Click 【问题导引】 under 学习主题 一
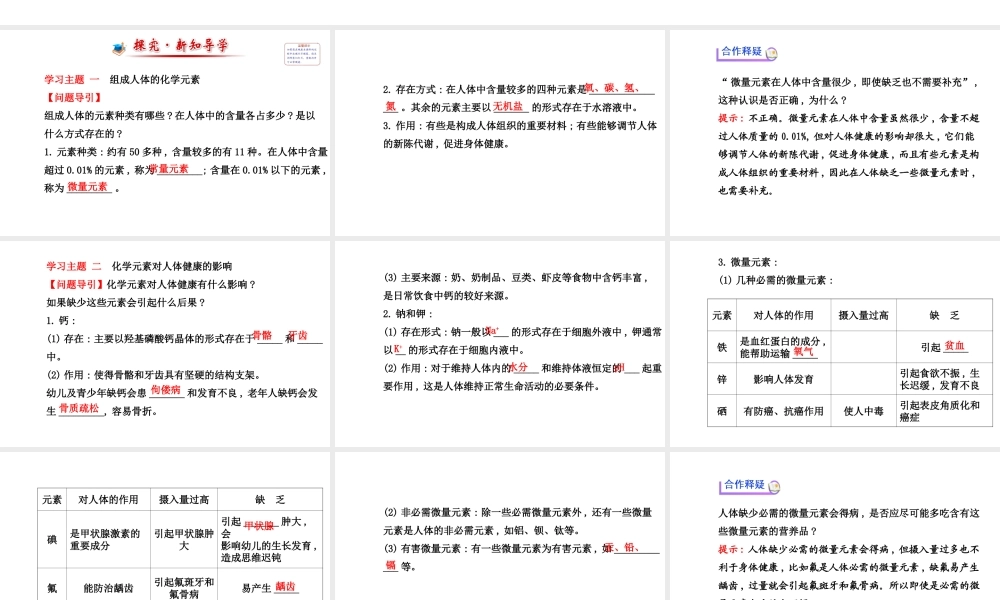 click(x=73, y=98)
